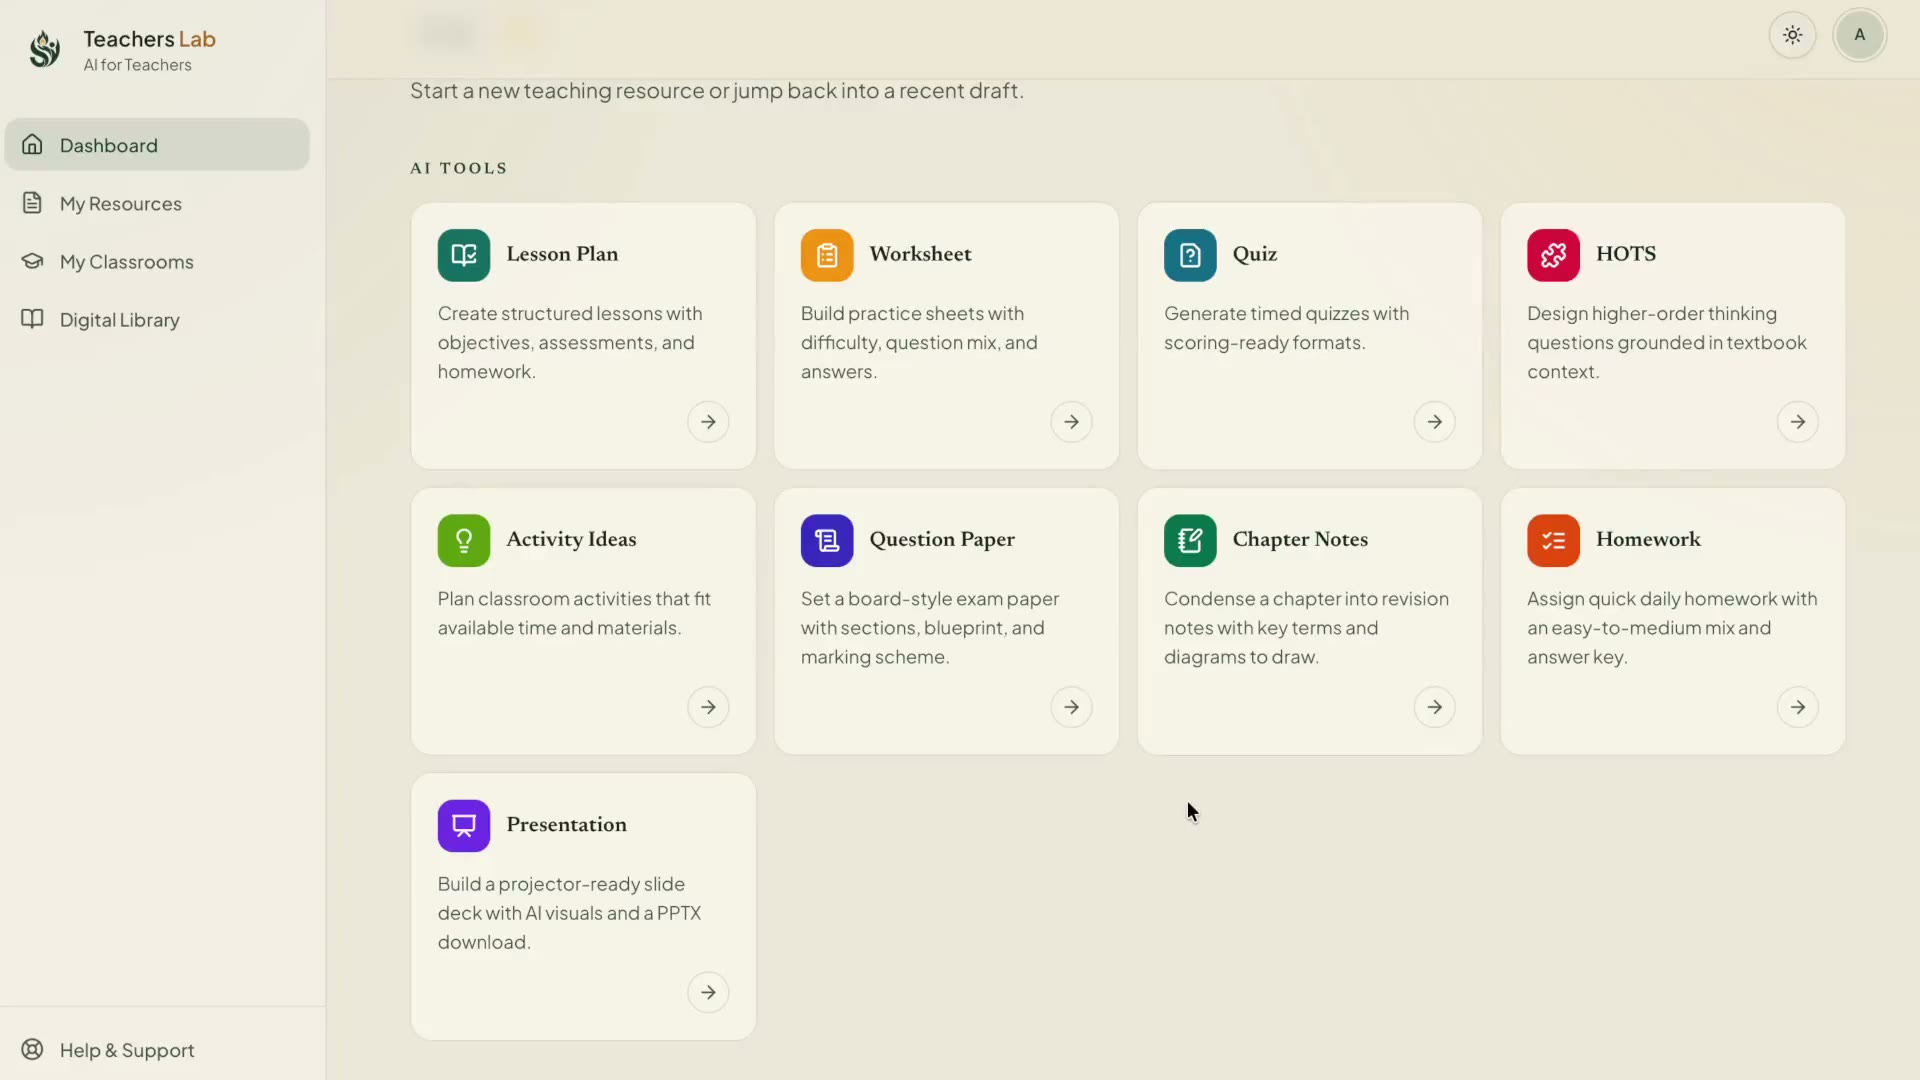Click the 'Build practice sheets' description text
The width and height of the screenshot is (1920, 1080).
919,342
